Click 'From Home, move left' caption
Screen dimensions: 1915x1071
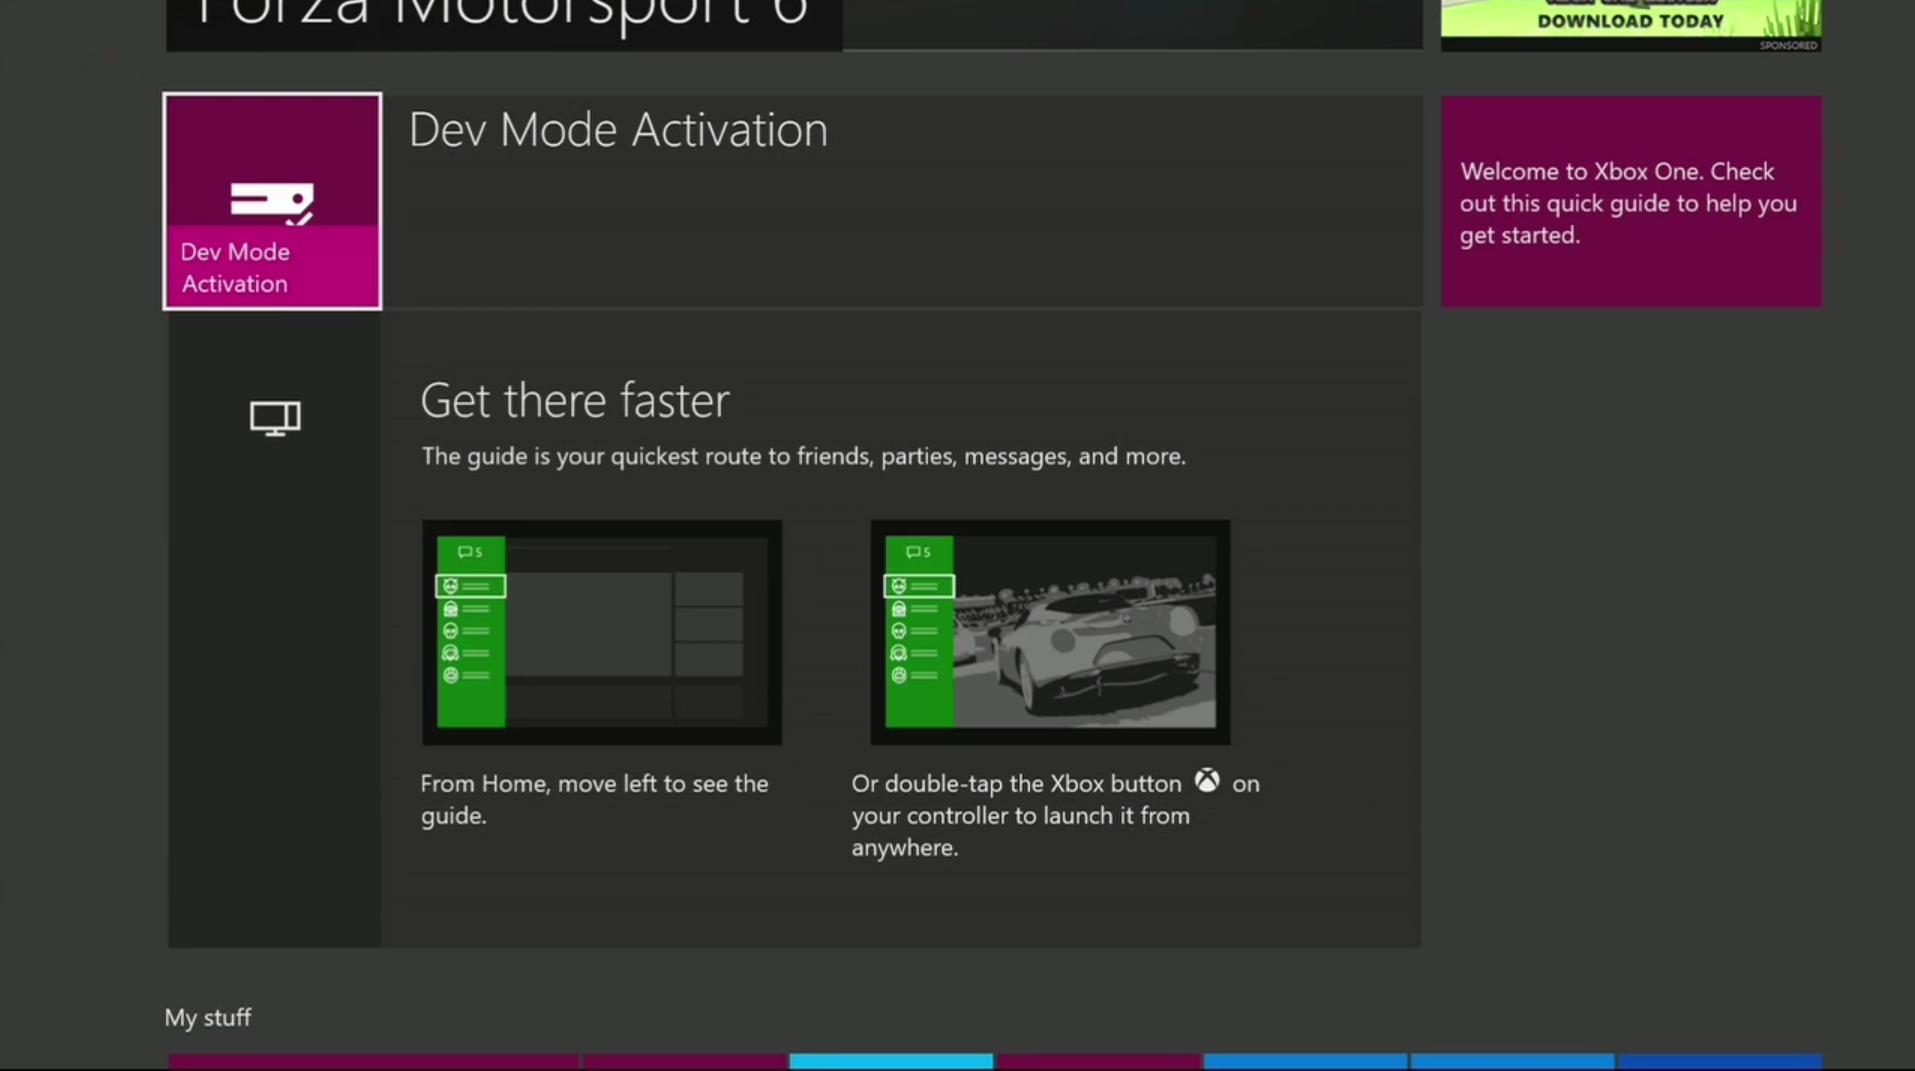click(x=594, y=799)
